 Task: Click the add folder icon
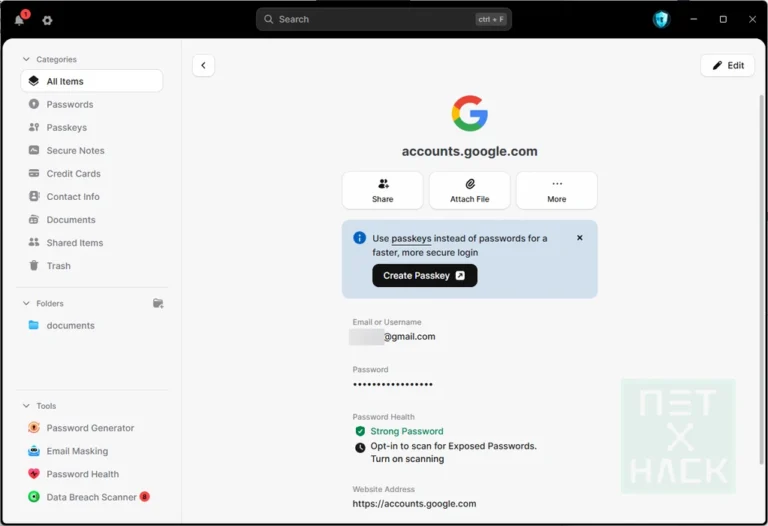[x=157, y=303]
